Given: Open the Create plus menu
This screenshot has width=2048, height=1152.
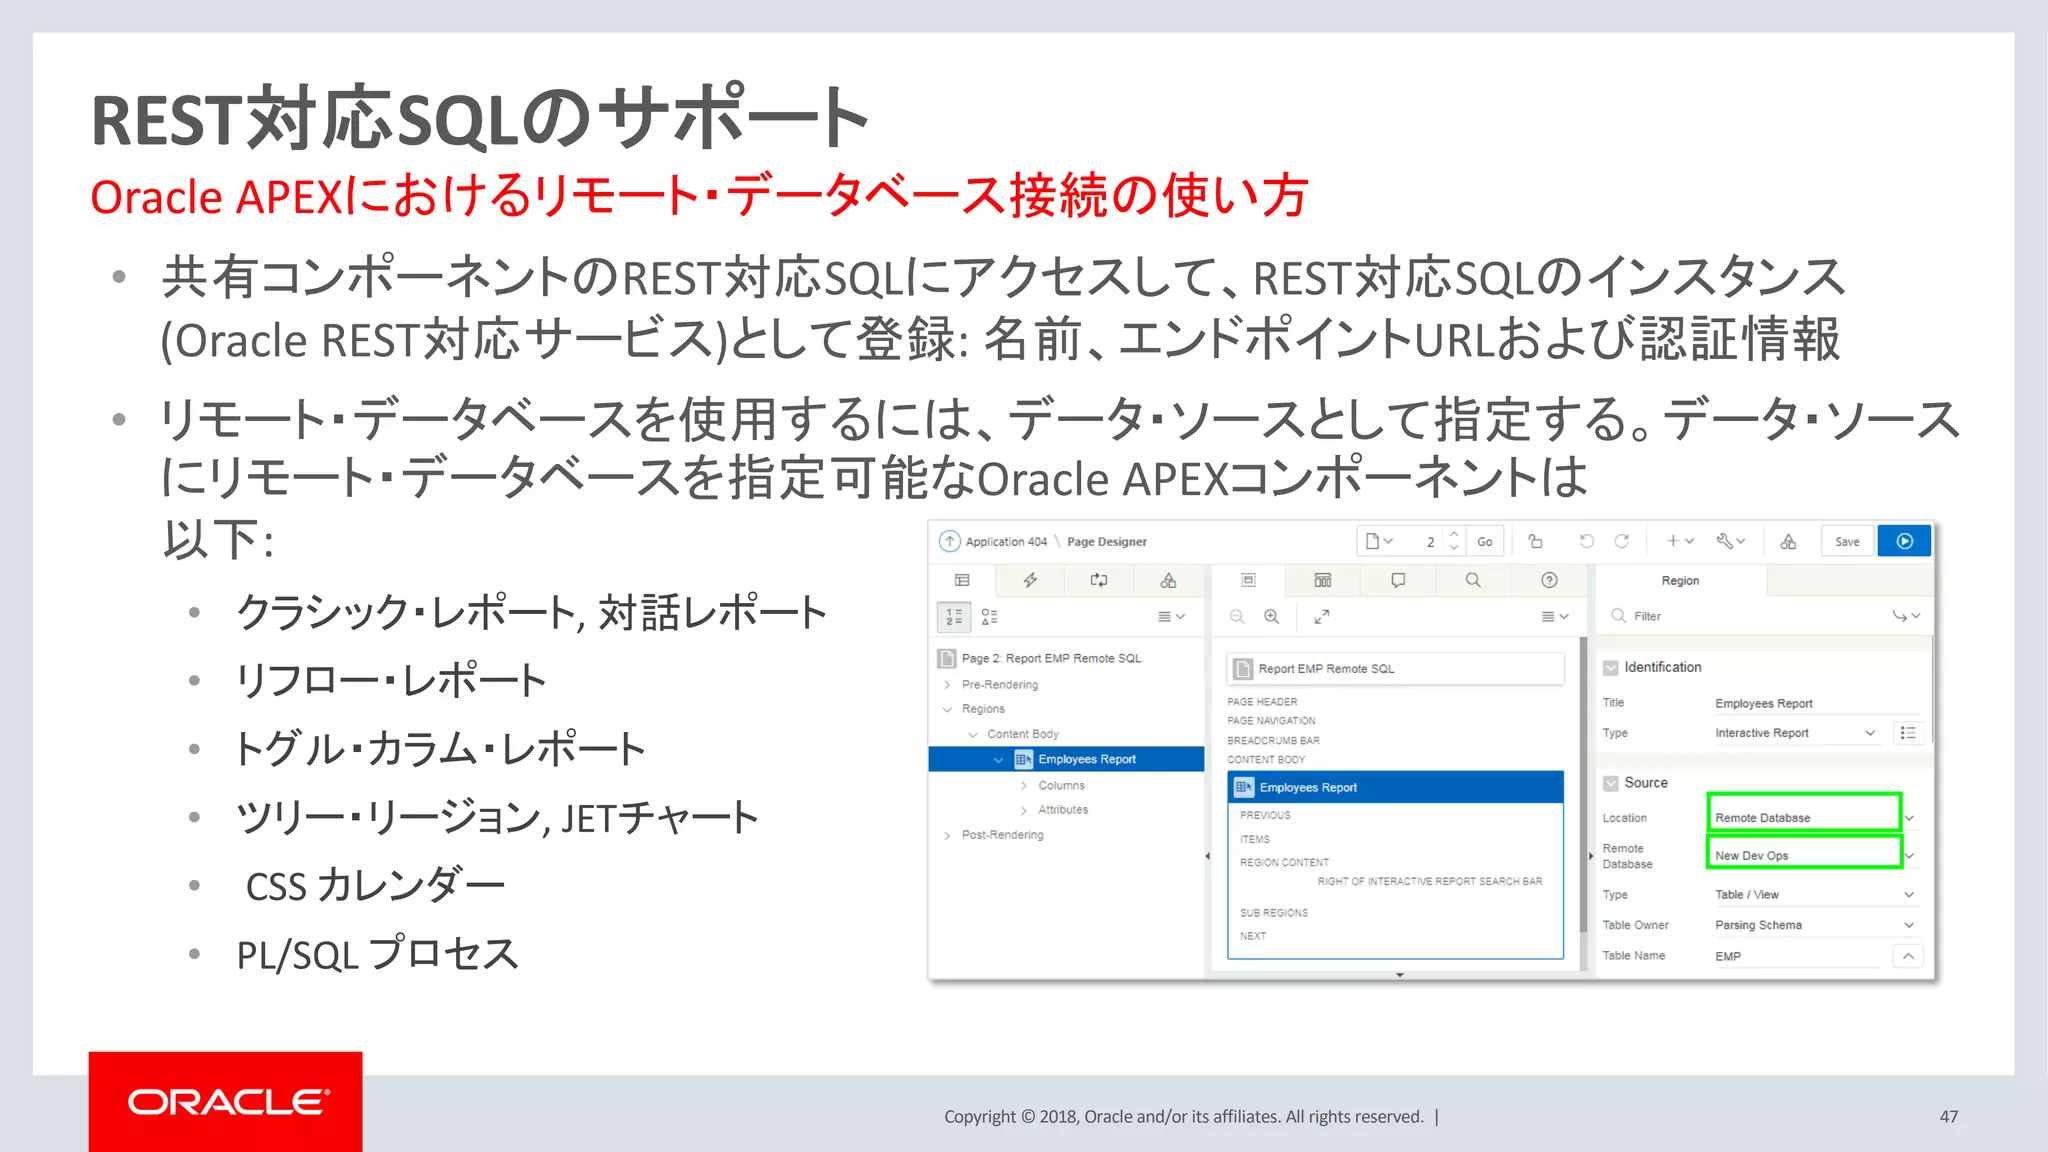Looking at the screenshot, I should point(1680,541).
